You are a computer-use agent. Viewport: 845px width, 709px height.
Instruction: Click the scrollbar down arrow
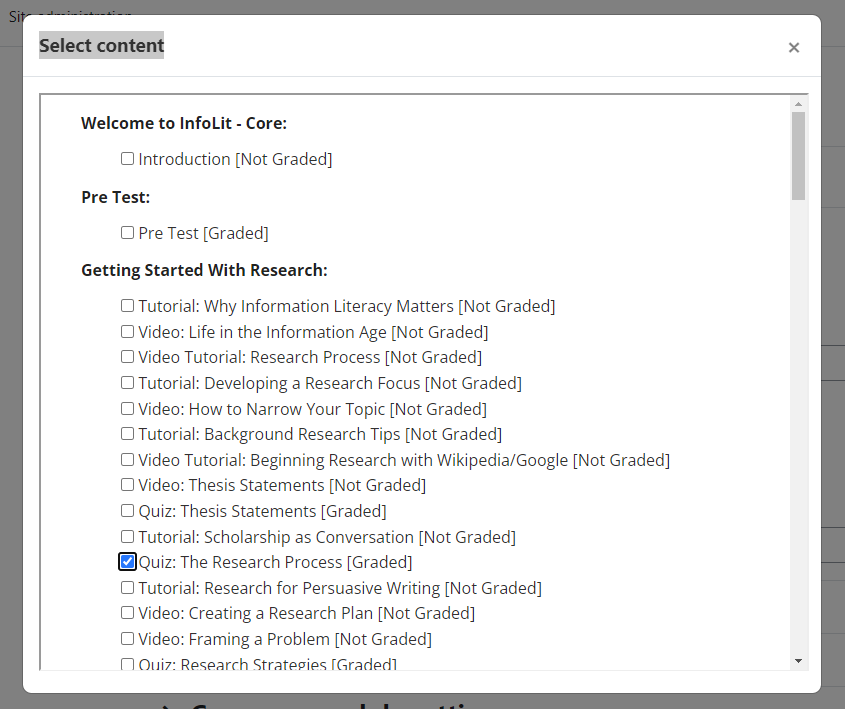(x=798, y=661)
